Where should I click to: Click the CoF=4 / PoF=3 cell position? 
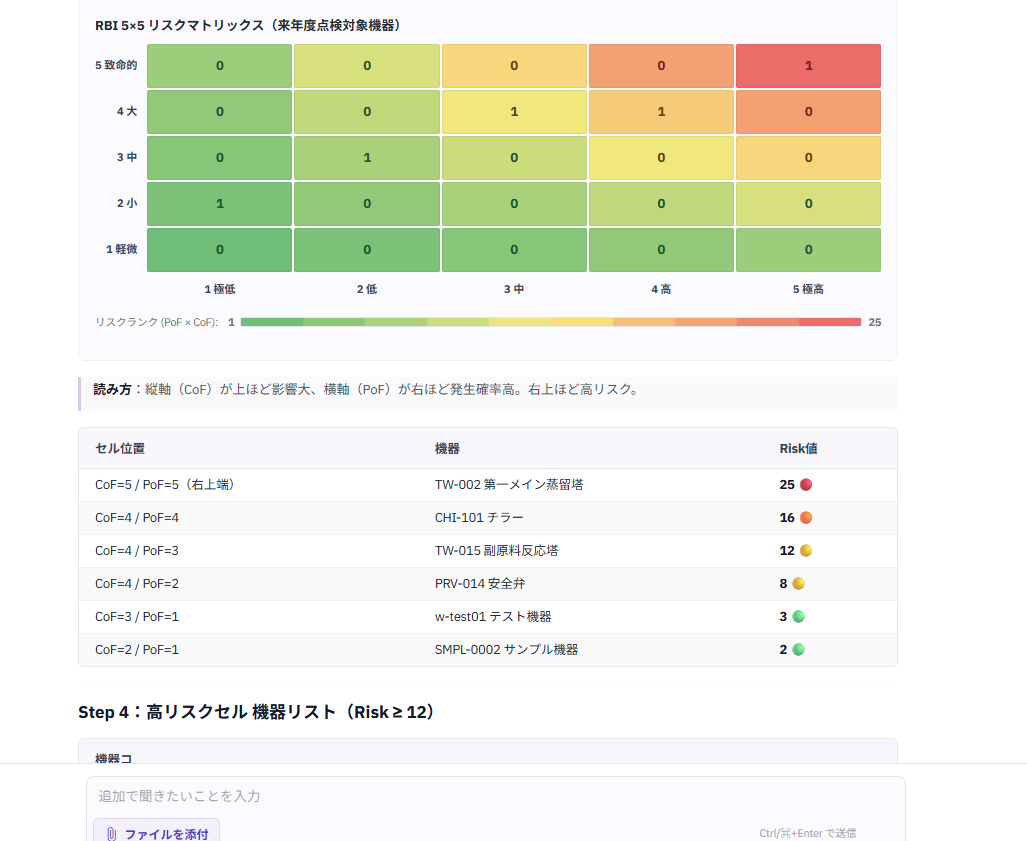coord(137,551)
